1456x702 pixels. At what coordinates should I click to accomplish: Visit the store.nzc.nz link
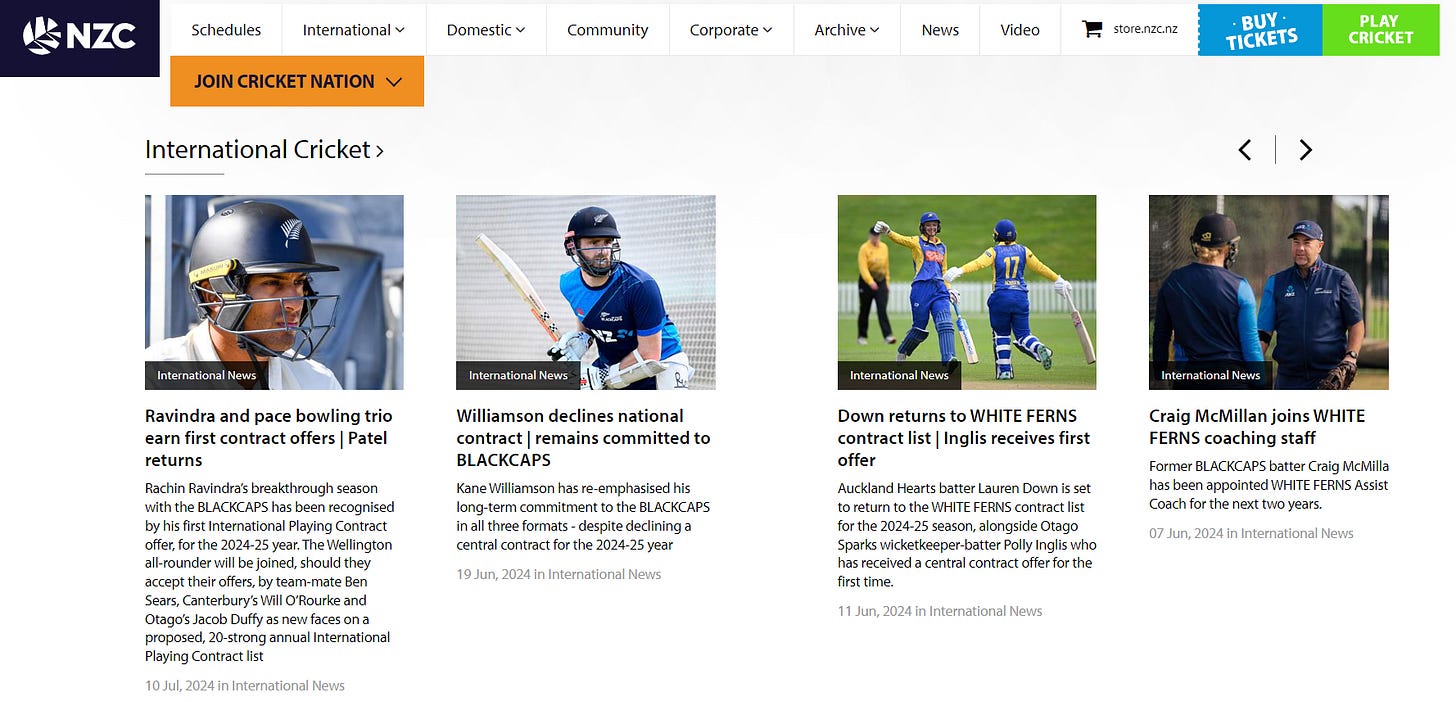point(1145,29)
